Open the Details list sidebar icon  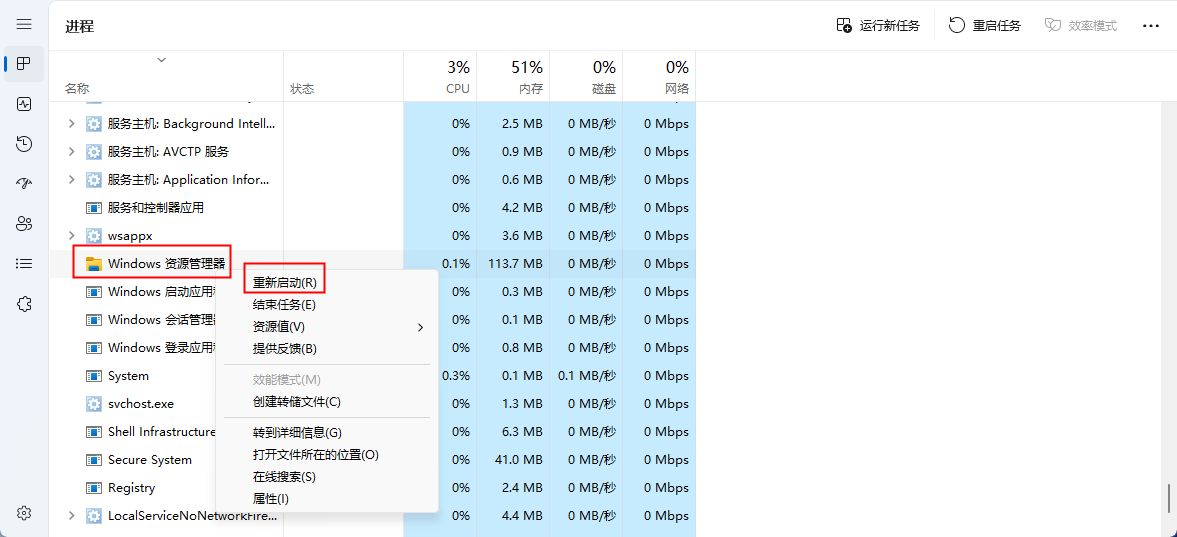(x=24, y=264)
